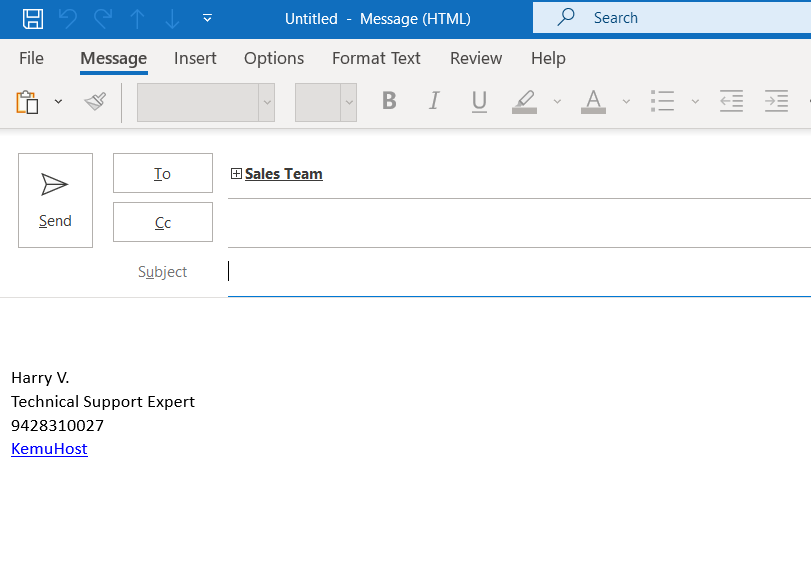This screenshot has height=567, width=811.
Task: Click the phone number 9428310027
Action: pyautogui.click(x=57, y=426)
